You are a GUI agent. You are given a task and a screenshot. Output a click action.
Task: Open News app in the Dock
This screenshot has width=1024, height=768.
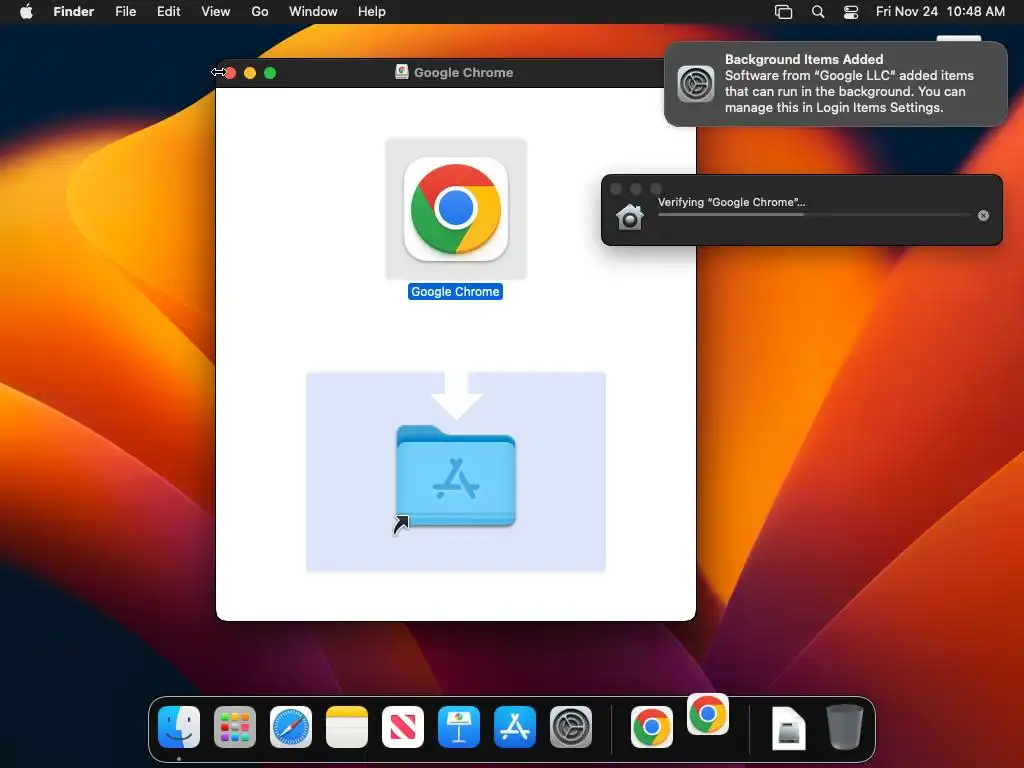point(403,727)
